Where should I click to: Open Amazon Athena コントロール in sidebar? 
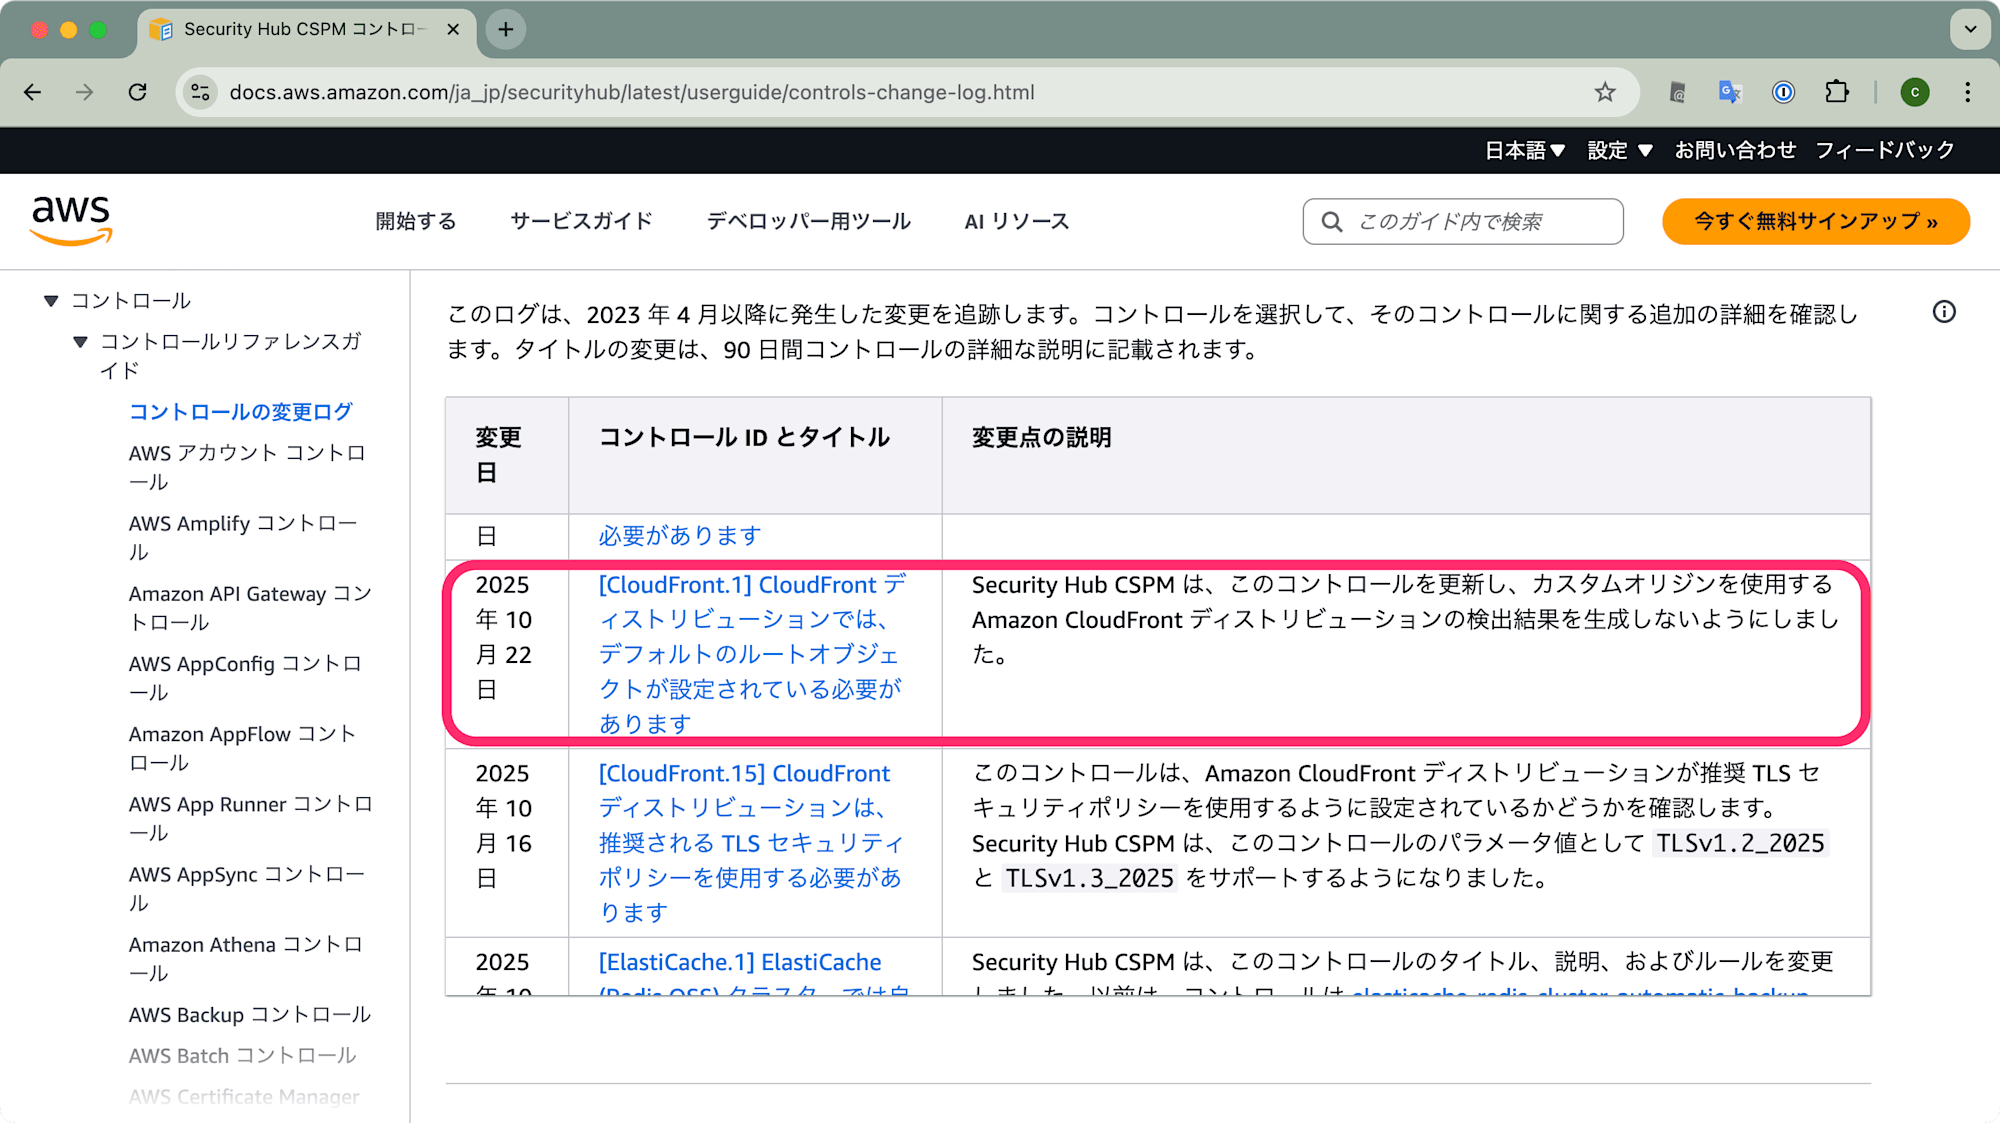click(x=246, y=959)
